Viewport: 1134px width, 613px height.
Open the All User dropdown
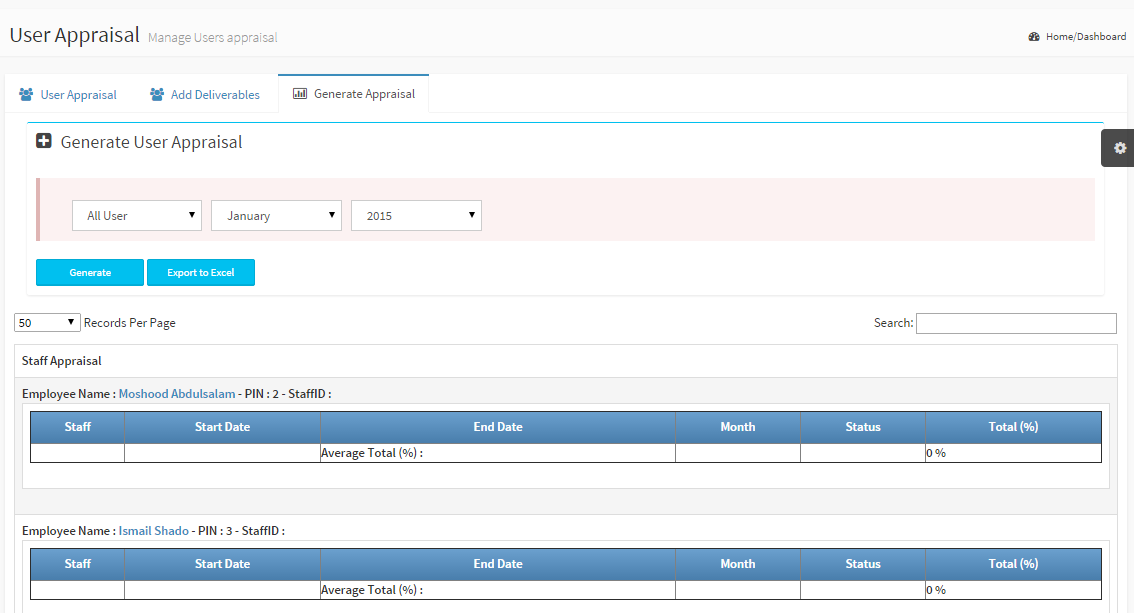(x=137, y=216)
